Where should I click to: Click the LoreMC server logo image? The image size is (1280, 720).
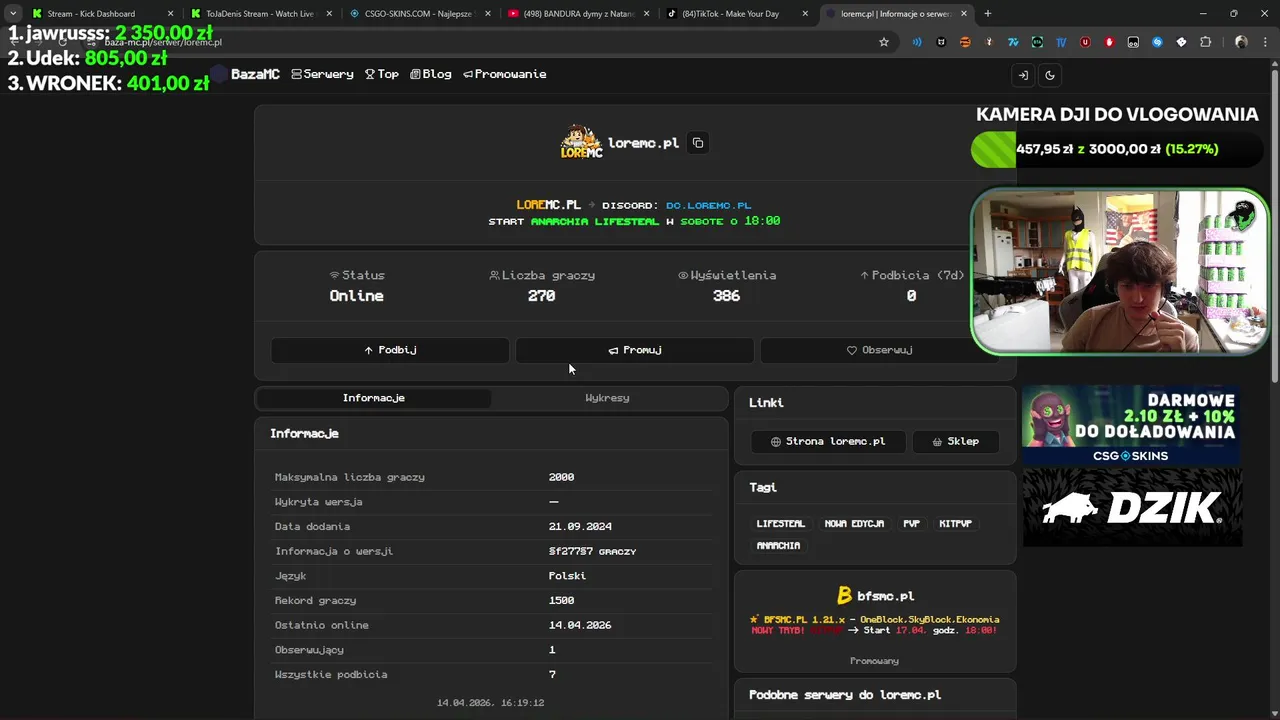point(581,143)
